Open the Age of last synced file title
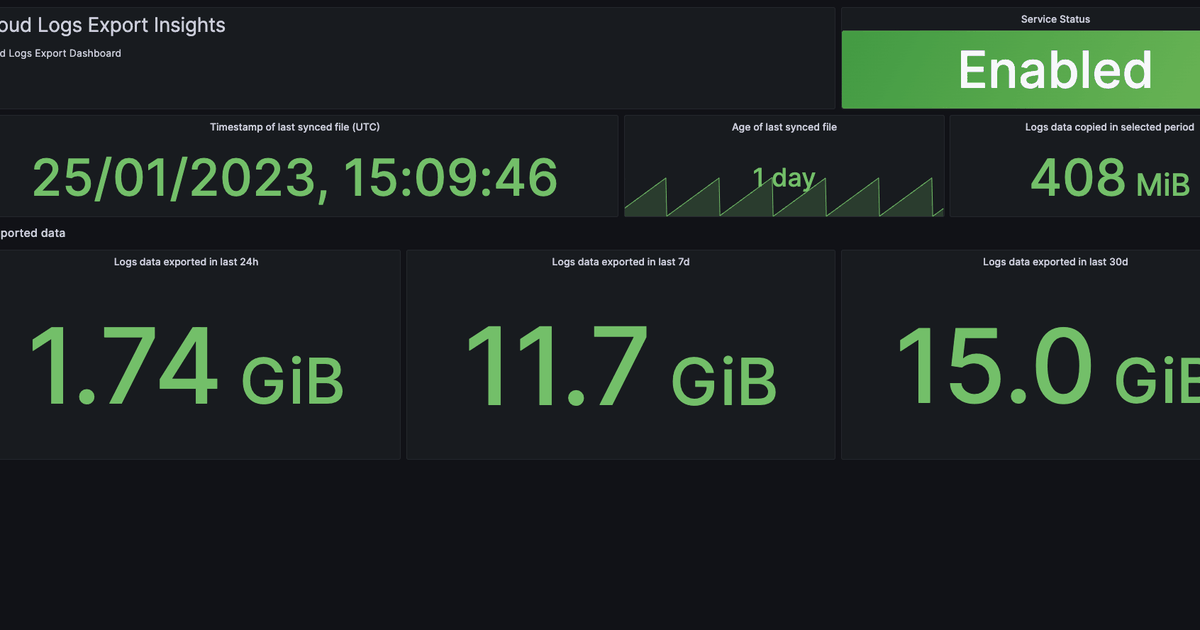Screen dimensions: 1200x630 (784, 127)
